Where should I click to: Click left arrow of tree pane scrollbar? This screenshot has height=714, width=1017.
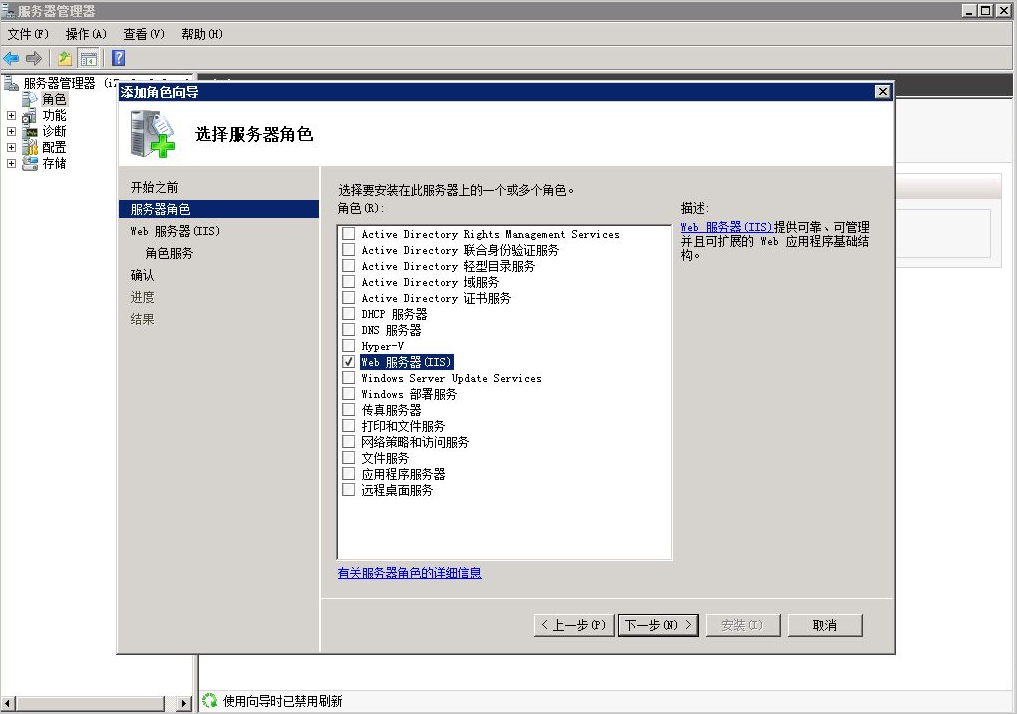click(x=8, y=703)
